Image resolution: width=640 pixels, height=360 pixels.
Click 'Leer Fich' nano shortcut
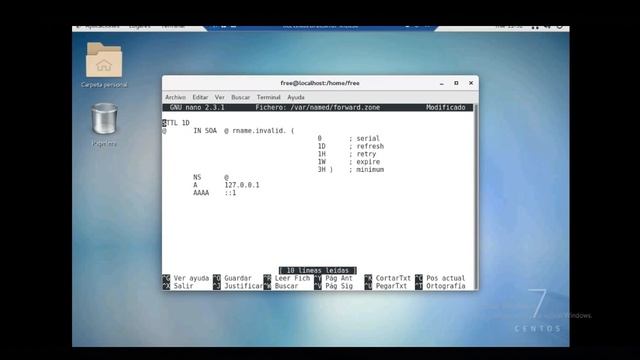tap(292, 278)
